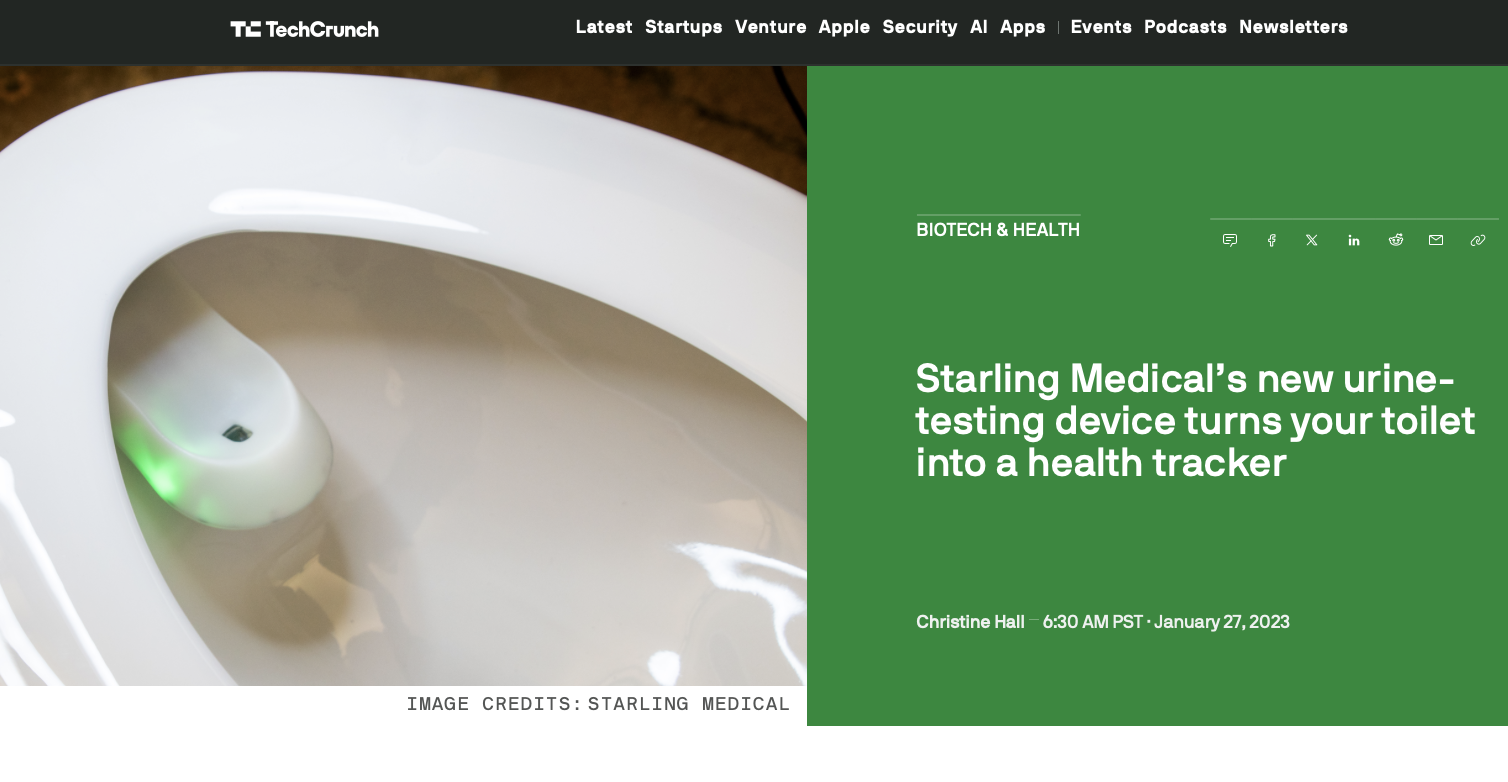This screenshot has height=782, width=1508.
Task: Copy article link icon
Action: [x=1478, y=240]
